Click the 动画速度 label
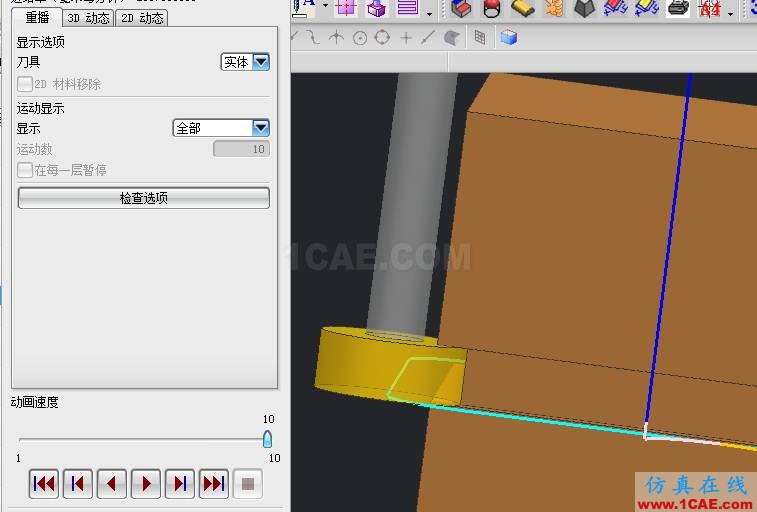Screen dimensions: 757x512 click(x=35, y=401)
